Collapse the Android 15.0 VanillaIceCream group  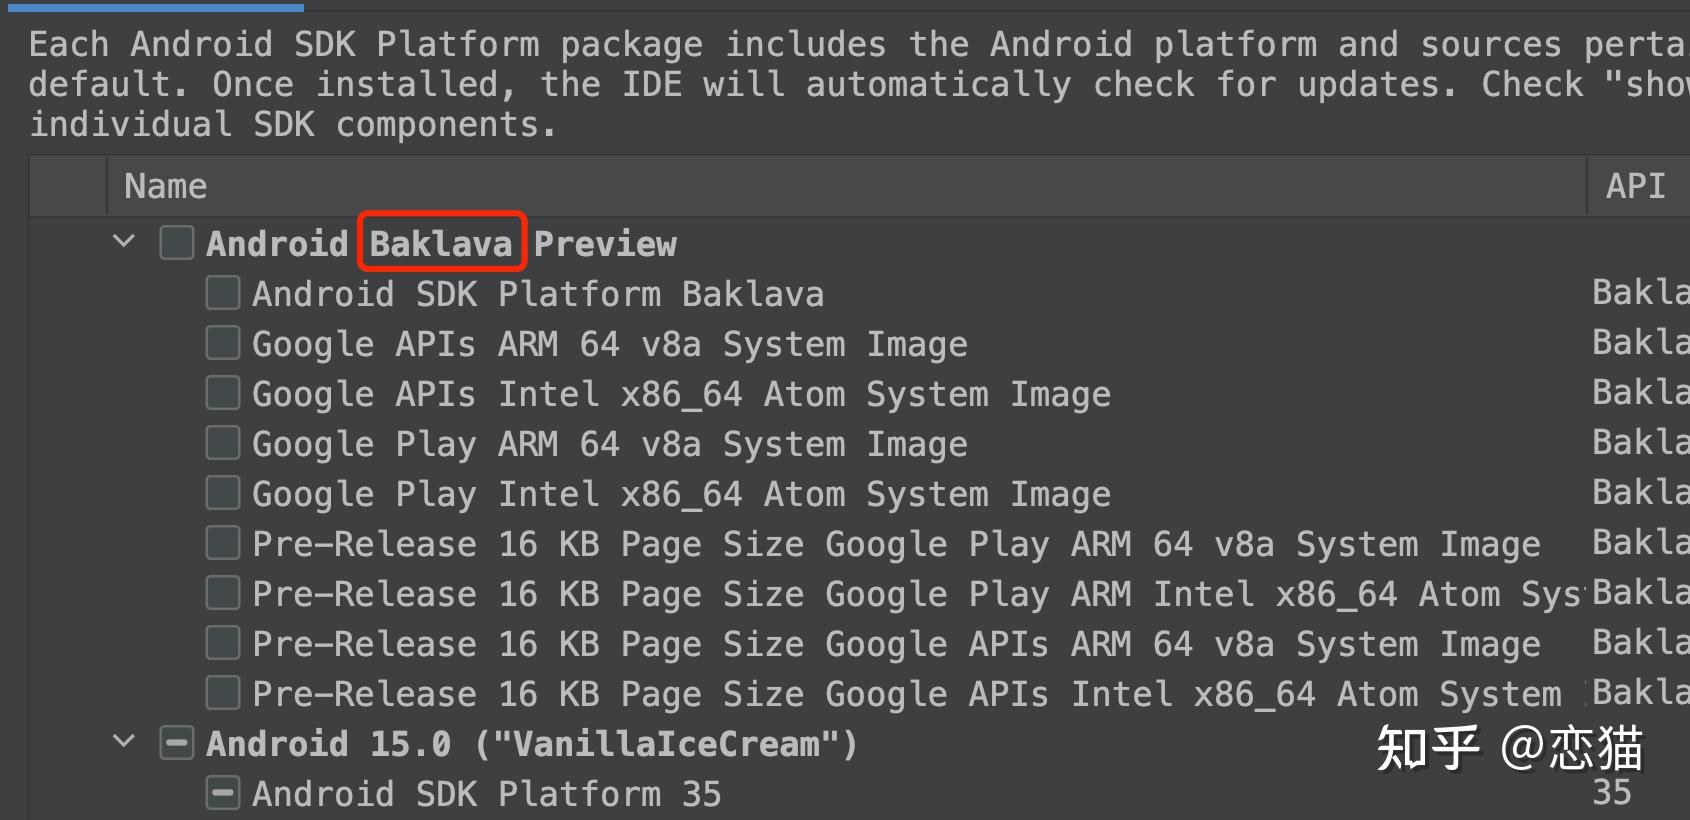(124, 742)
